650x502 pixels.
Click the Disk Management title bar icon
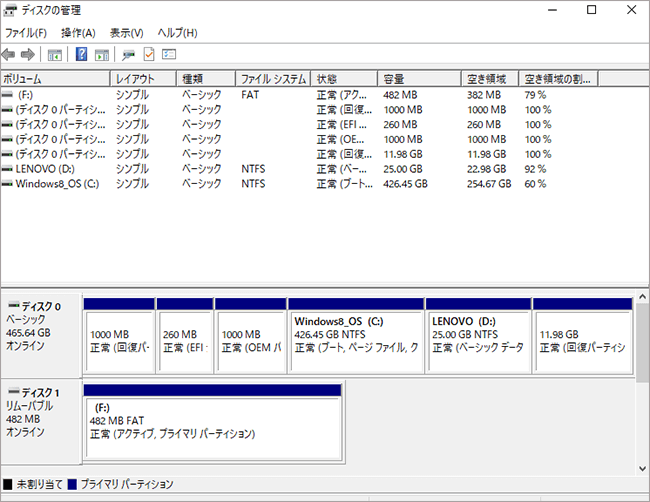click(x=10, y=10)
